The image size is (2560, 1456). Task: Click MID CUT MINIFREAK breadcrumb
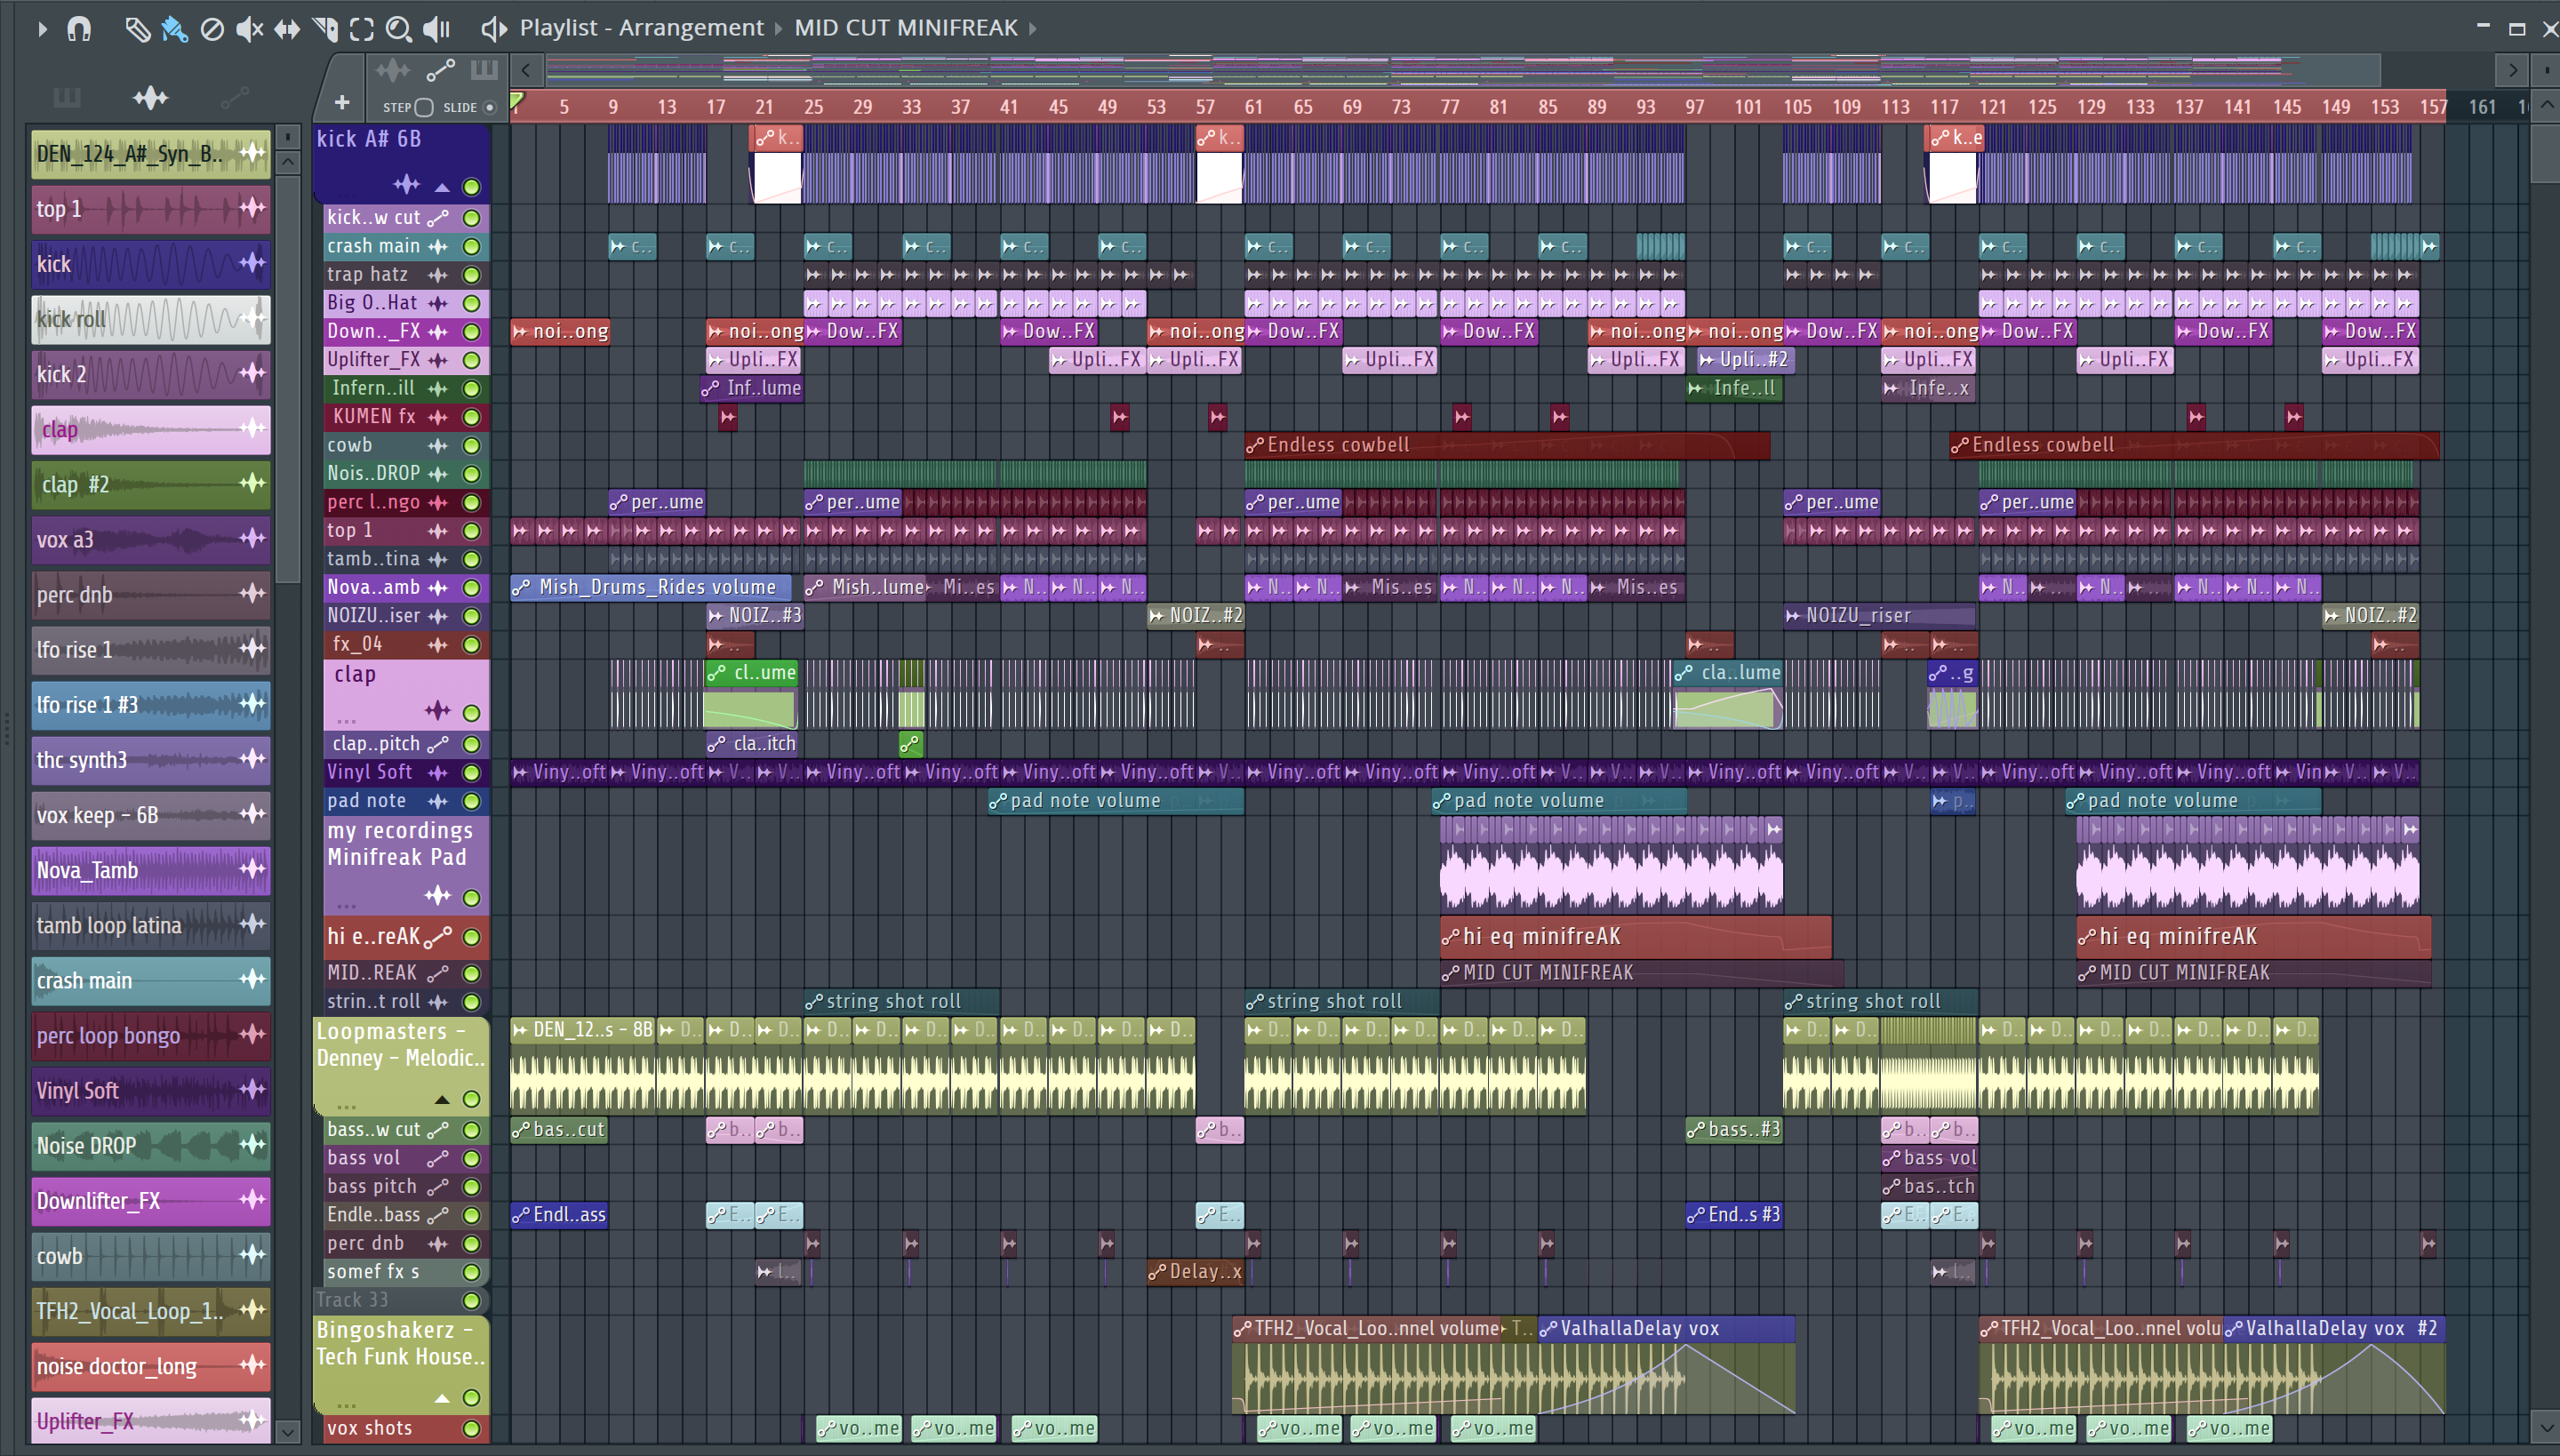(906, 28)
